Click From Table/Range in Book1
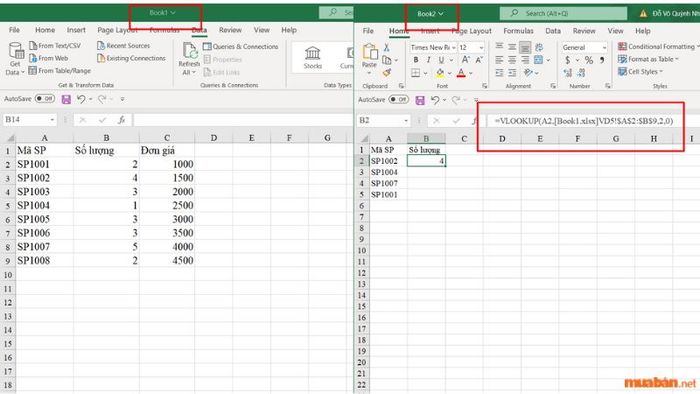 (60, 71)
